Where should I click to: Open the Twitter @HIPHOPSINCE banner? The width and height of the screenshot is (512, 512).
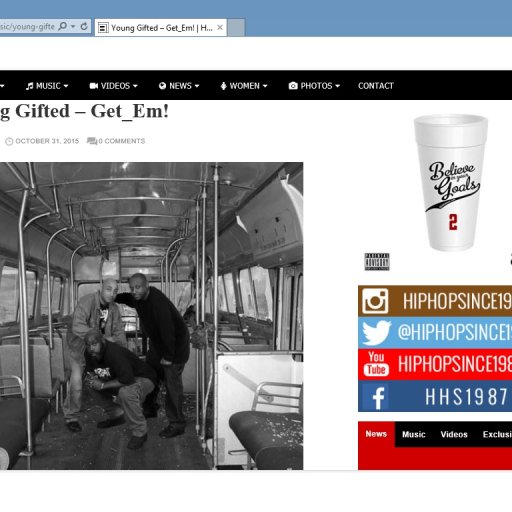[435, 332]
